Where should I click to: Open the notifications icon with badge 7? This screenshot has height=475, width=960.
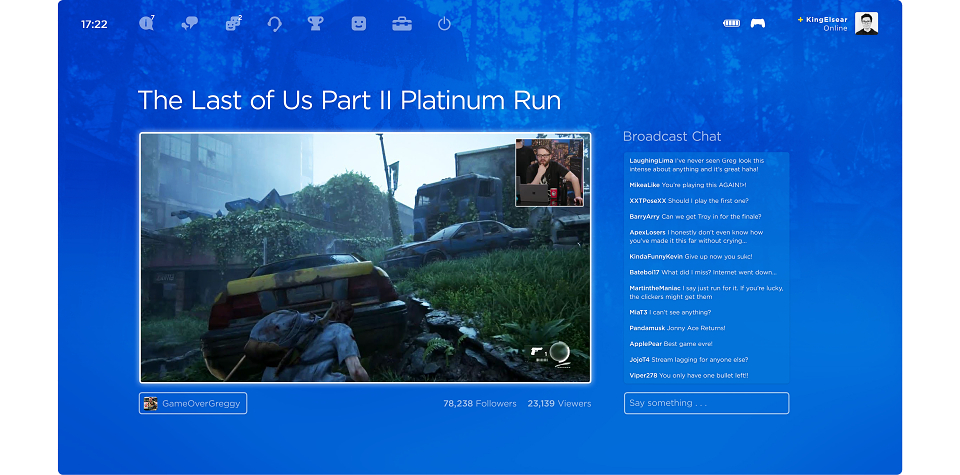tap(146, 23)
